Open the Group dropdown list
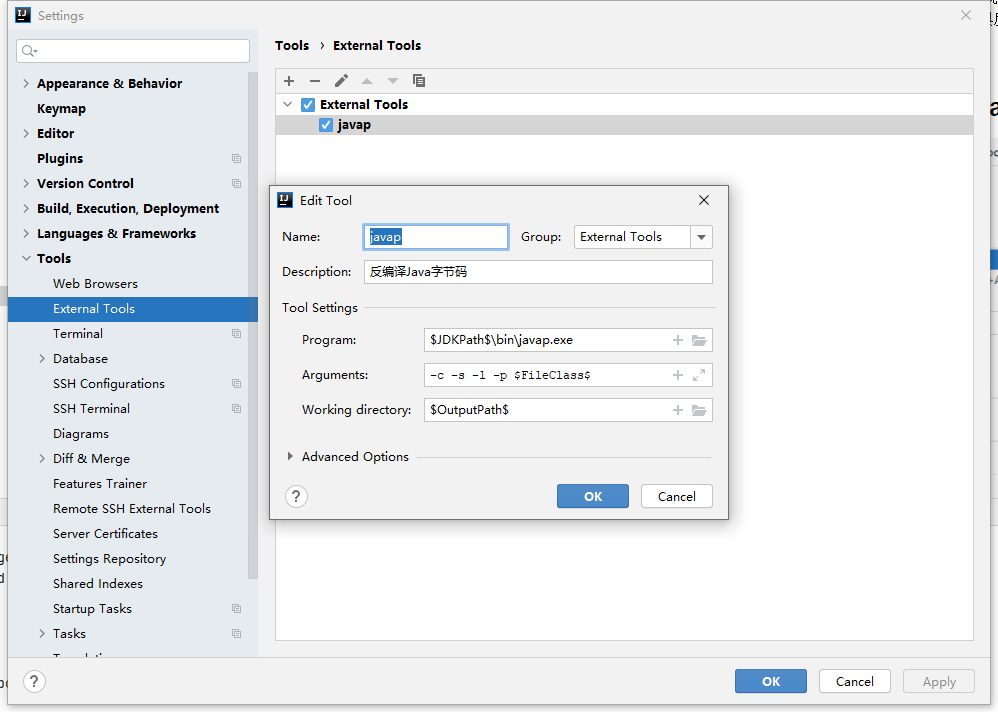 click(701, 237)
